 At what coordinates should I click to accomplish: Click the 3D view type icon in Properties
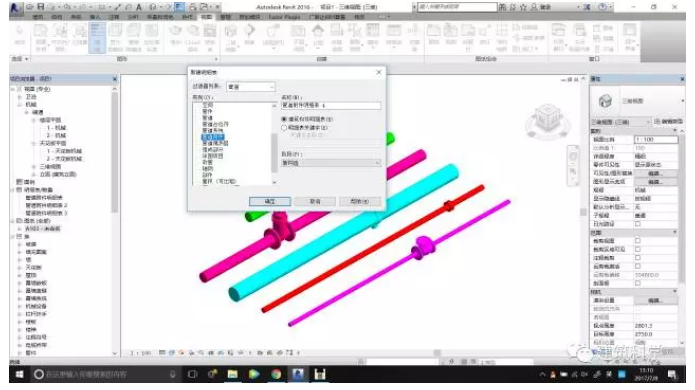point(605,101)
